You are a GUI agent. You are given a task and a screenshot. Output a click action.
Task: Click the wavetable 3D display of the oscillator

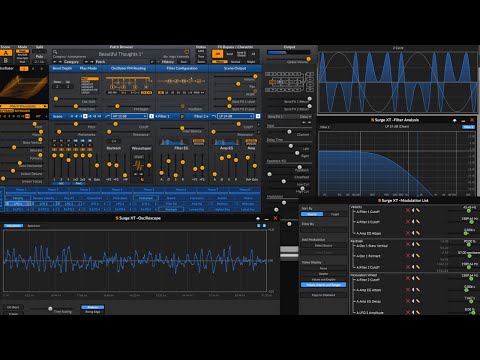point(23,88)
